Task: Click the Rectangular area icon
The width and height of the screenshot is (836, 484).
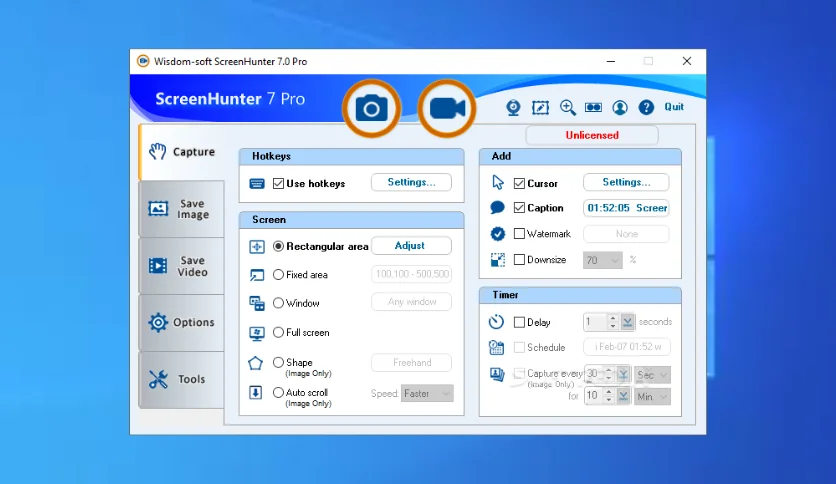Action: pyautogui.click(x=256, y=247)
